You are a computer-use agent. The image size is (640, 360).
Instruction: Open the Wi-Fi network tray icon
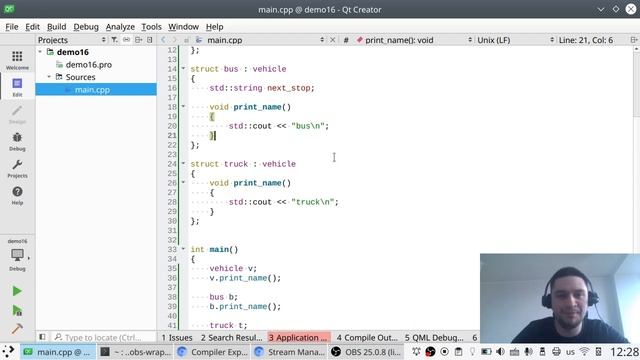coord(584,351)
